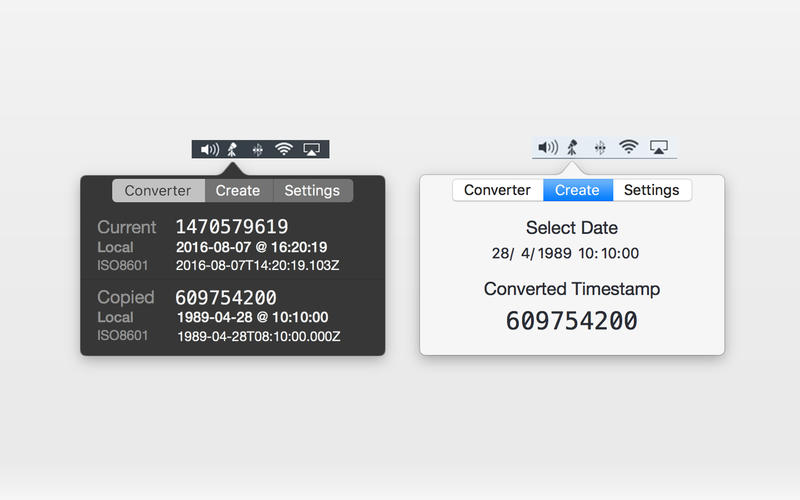800x500 pixels.
Task: Click the Bluetooth icon in the dark menu bar
Action: click(258, 149)
